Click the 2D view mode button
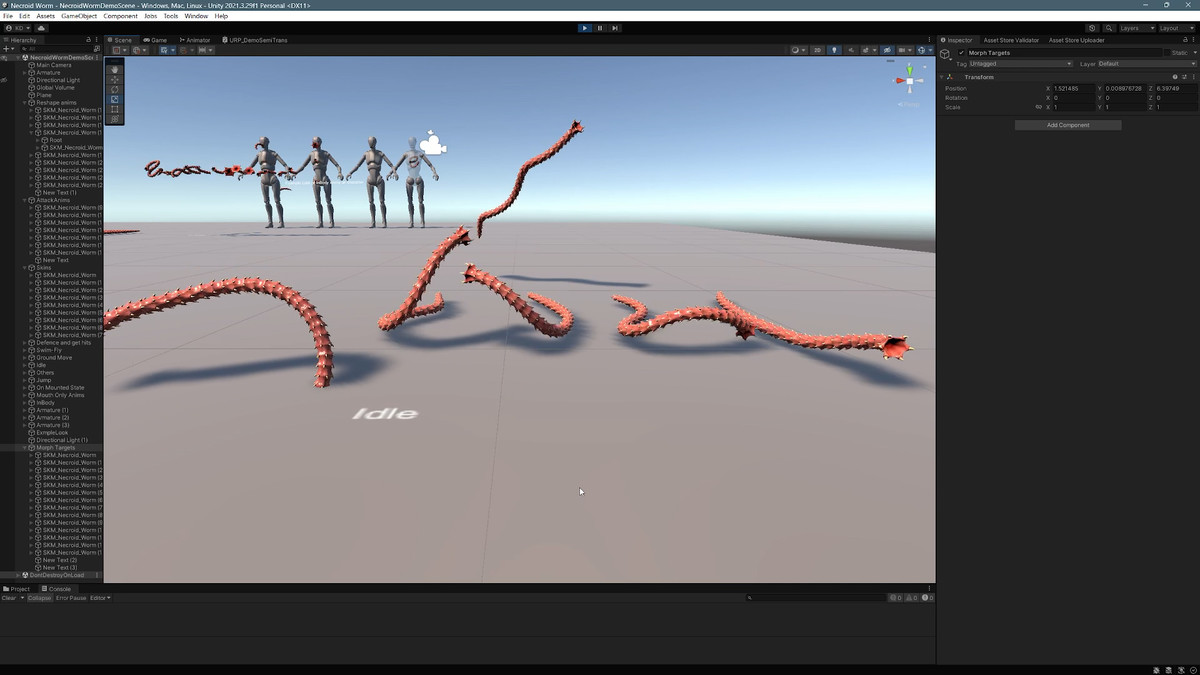The width and height of the screenshot is (1200, 675). (x=817, y=50)
